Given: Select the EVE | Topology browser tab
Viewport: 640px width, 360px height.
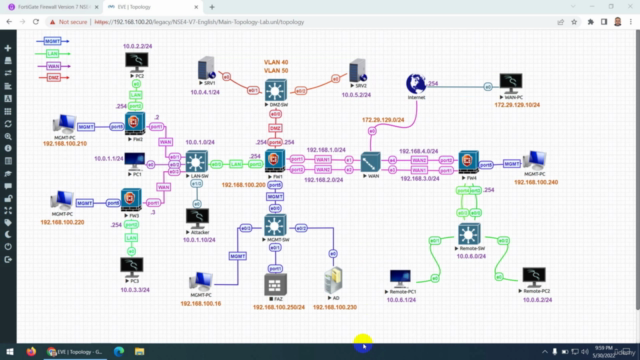Looking at the screenshot, I should (152, 7).
